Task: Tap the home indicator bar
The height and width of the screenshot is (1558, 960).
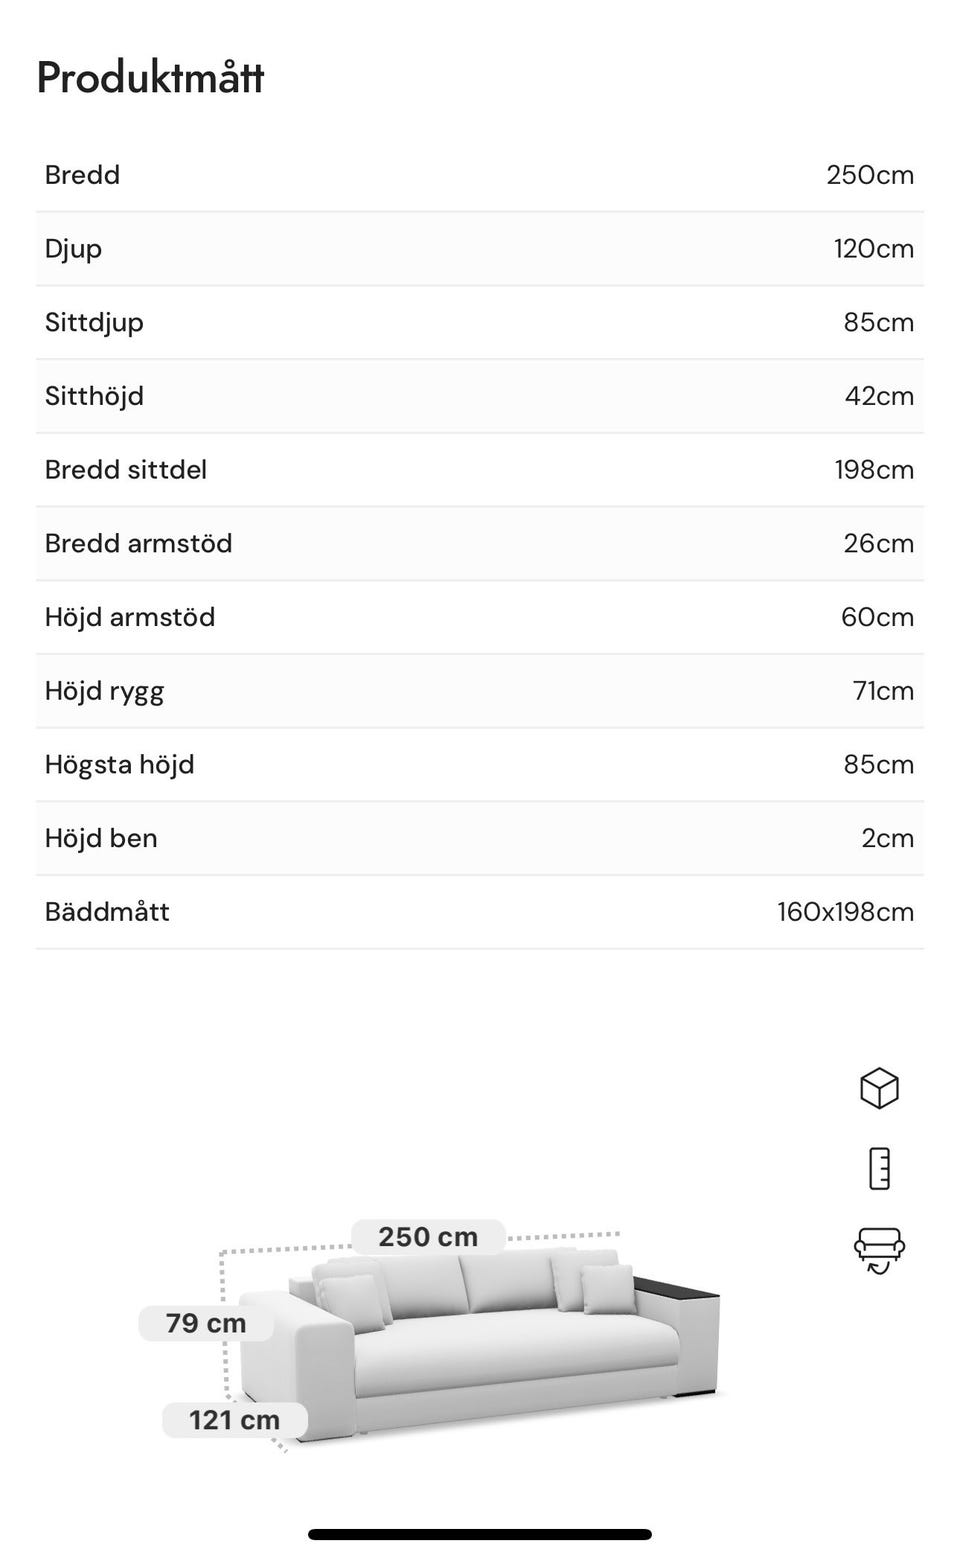Action: tap(480, 1534)
